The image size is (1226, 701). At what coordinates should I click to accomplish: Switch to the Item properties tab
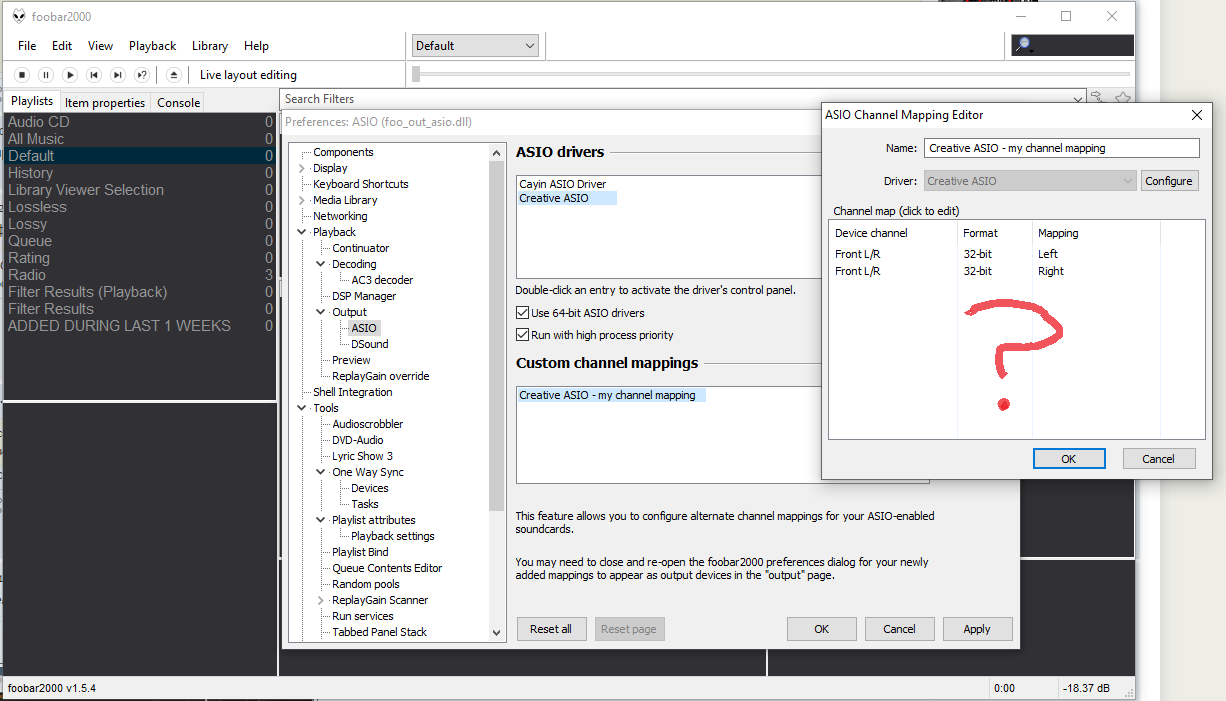(x=105, y=102)
